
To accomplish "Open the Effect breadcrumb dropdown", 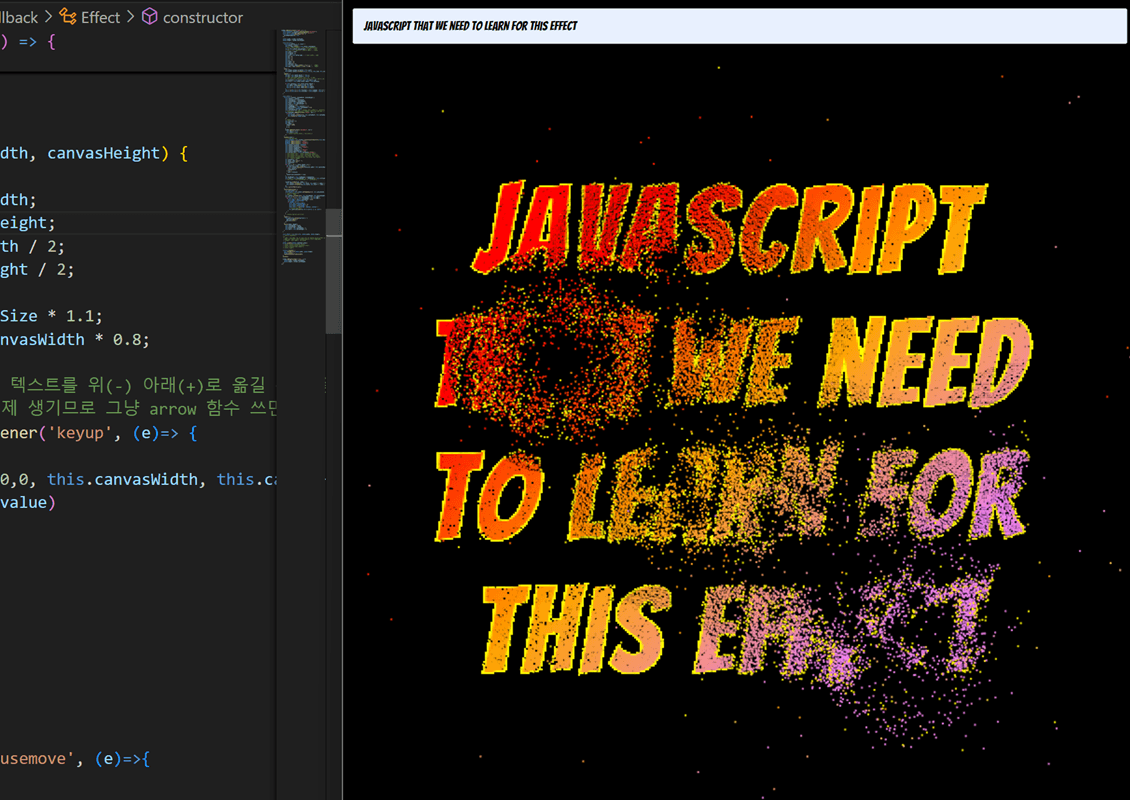I will (100, 17).
